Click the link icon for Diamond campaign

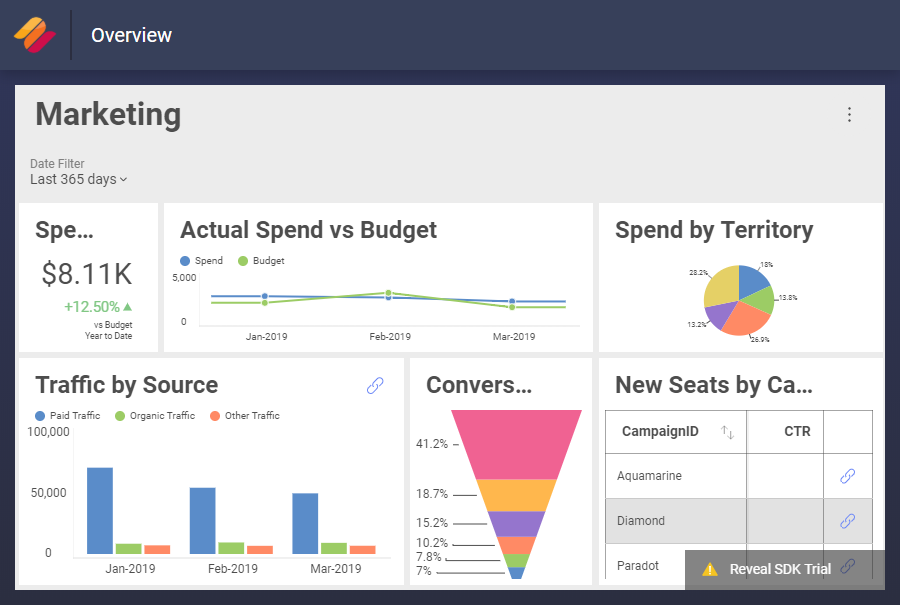click(847, 521)
